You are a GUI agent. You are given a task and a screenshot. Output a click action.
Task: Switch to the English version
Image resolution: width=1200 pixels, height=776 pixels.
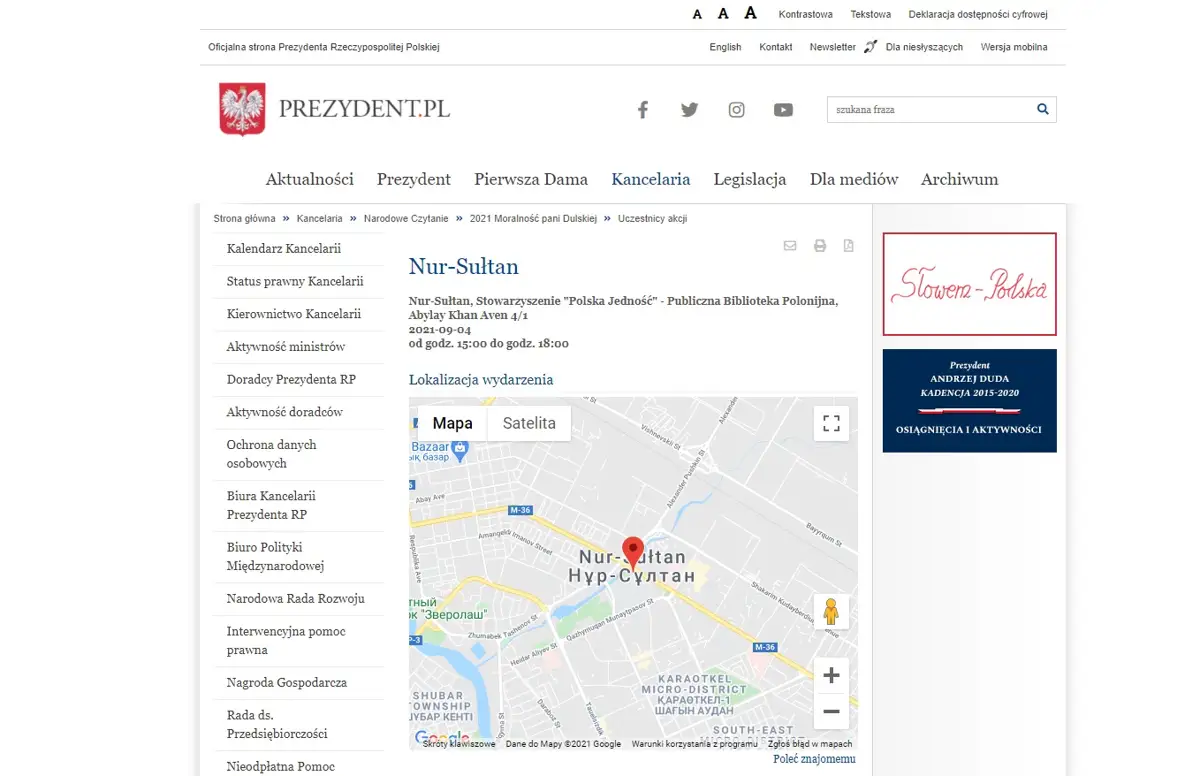pos(726,47)
